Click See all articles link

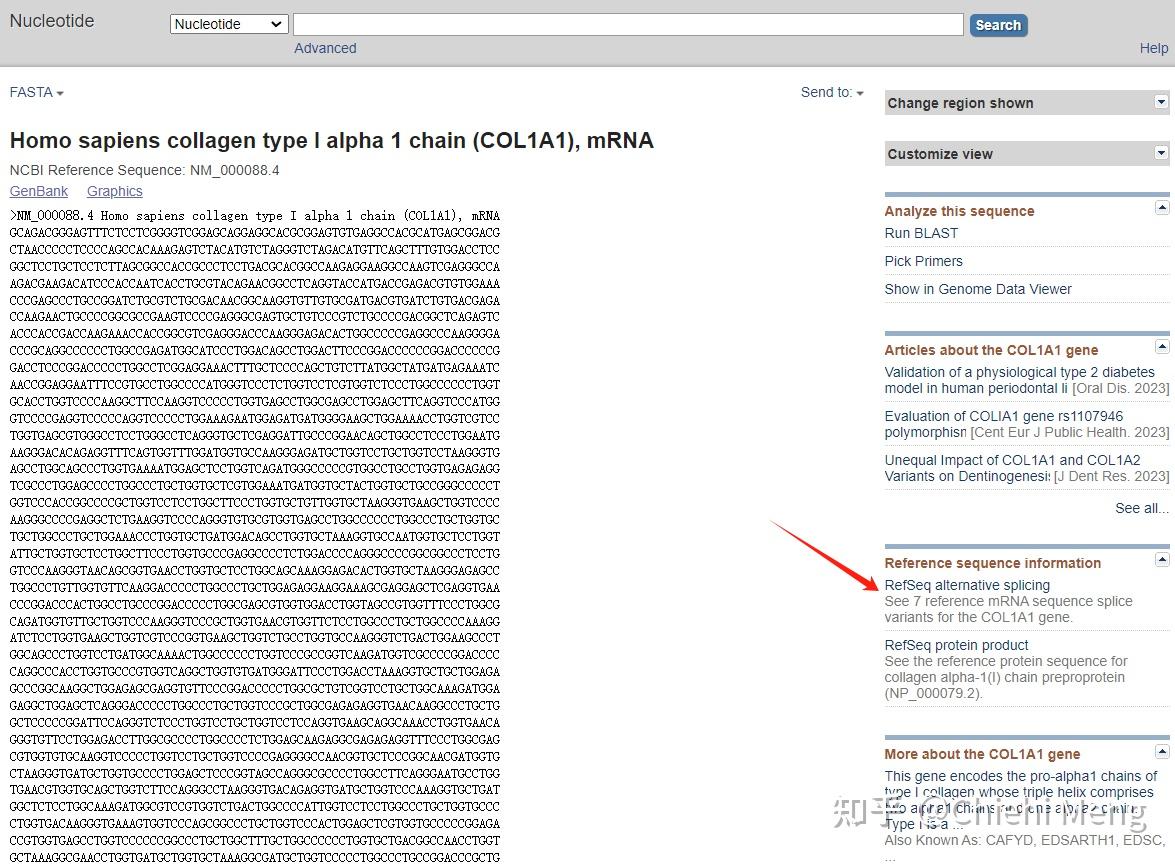pos(1141,508)
